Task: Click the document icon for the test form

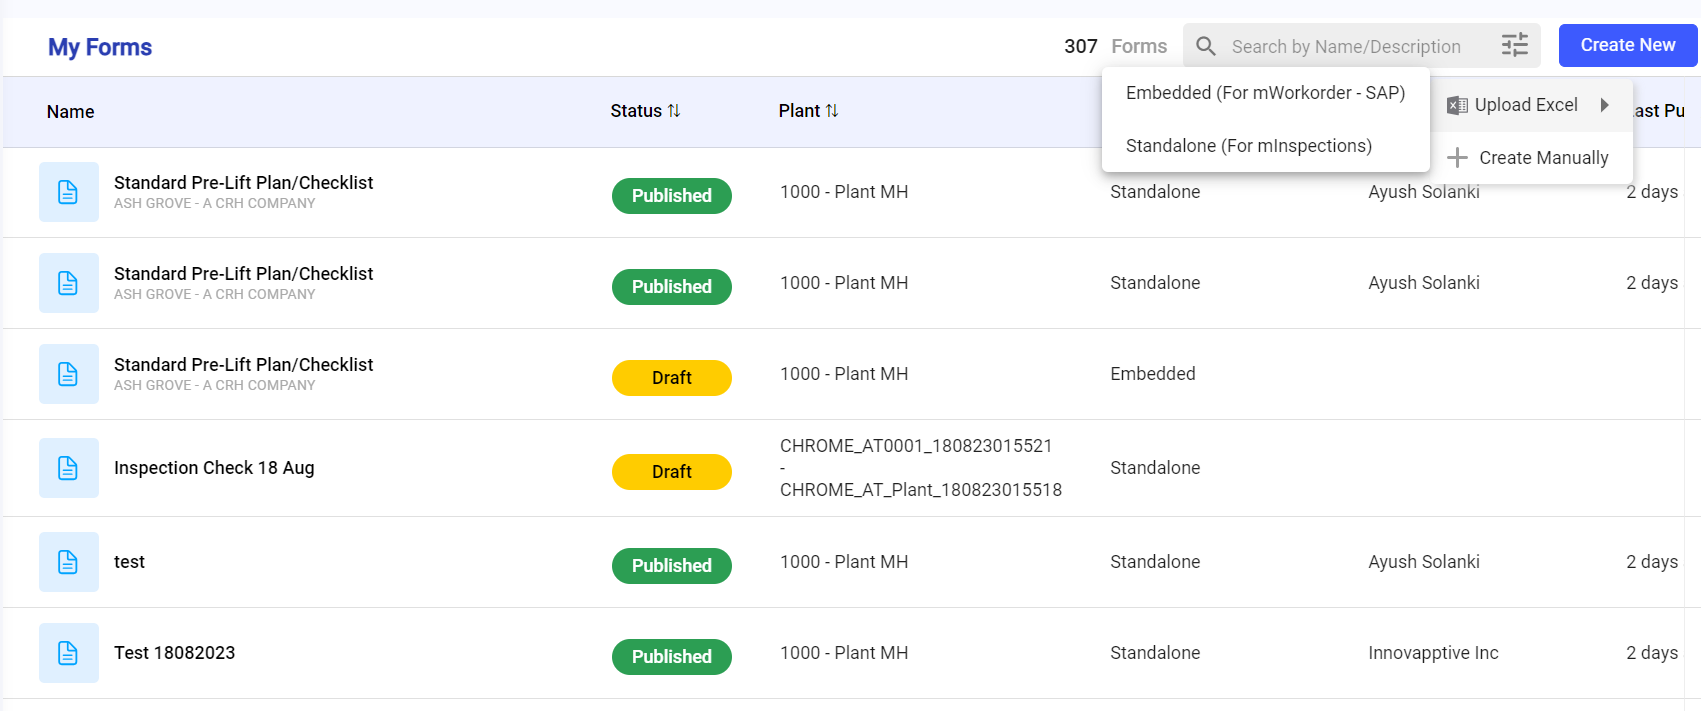Action: 68,562
